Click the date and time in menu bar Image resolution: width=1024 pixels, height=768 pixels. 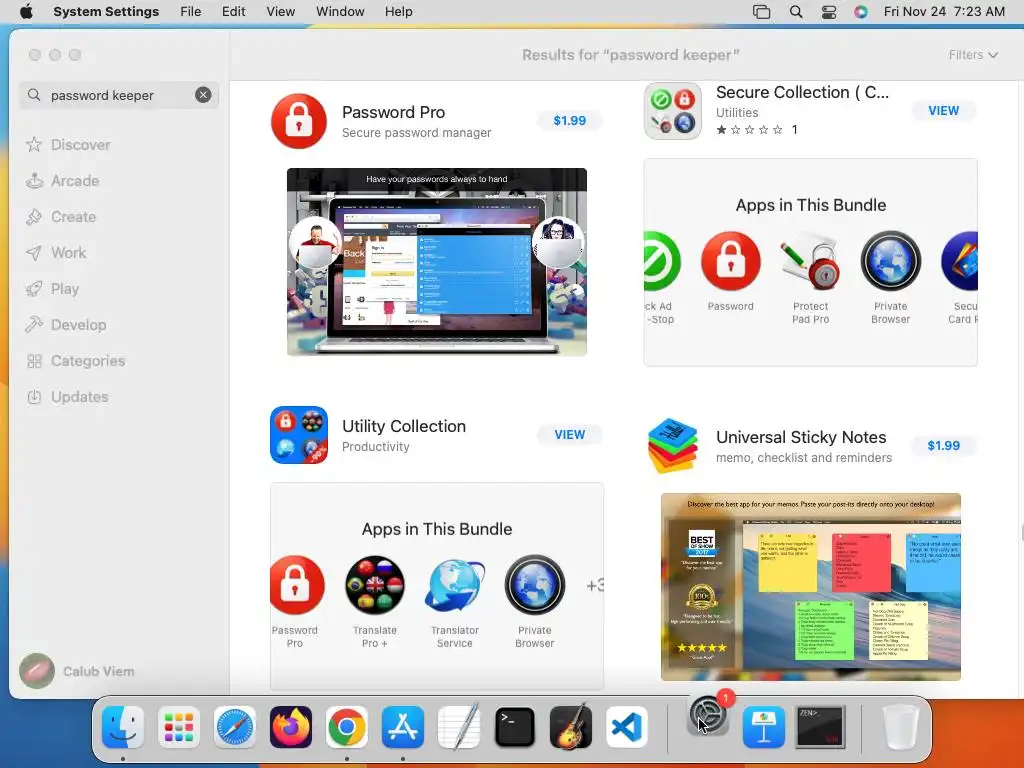[x=944, y=12]
